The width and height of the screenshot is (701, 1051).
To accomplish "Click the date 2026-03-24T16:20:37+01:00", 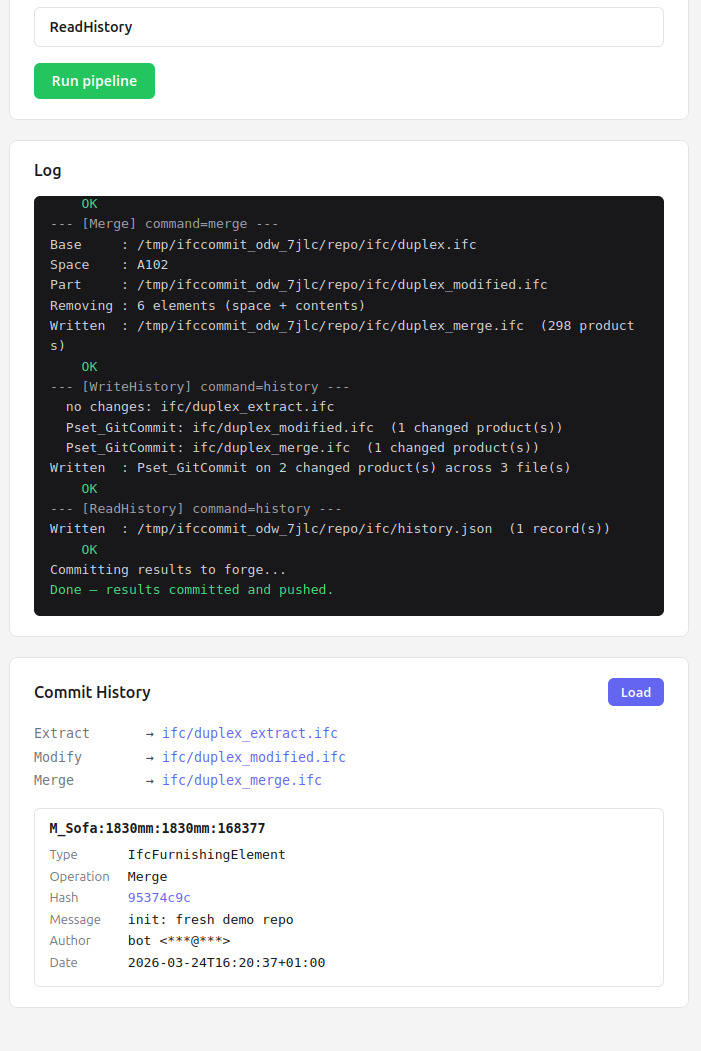I will 227,963.
